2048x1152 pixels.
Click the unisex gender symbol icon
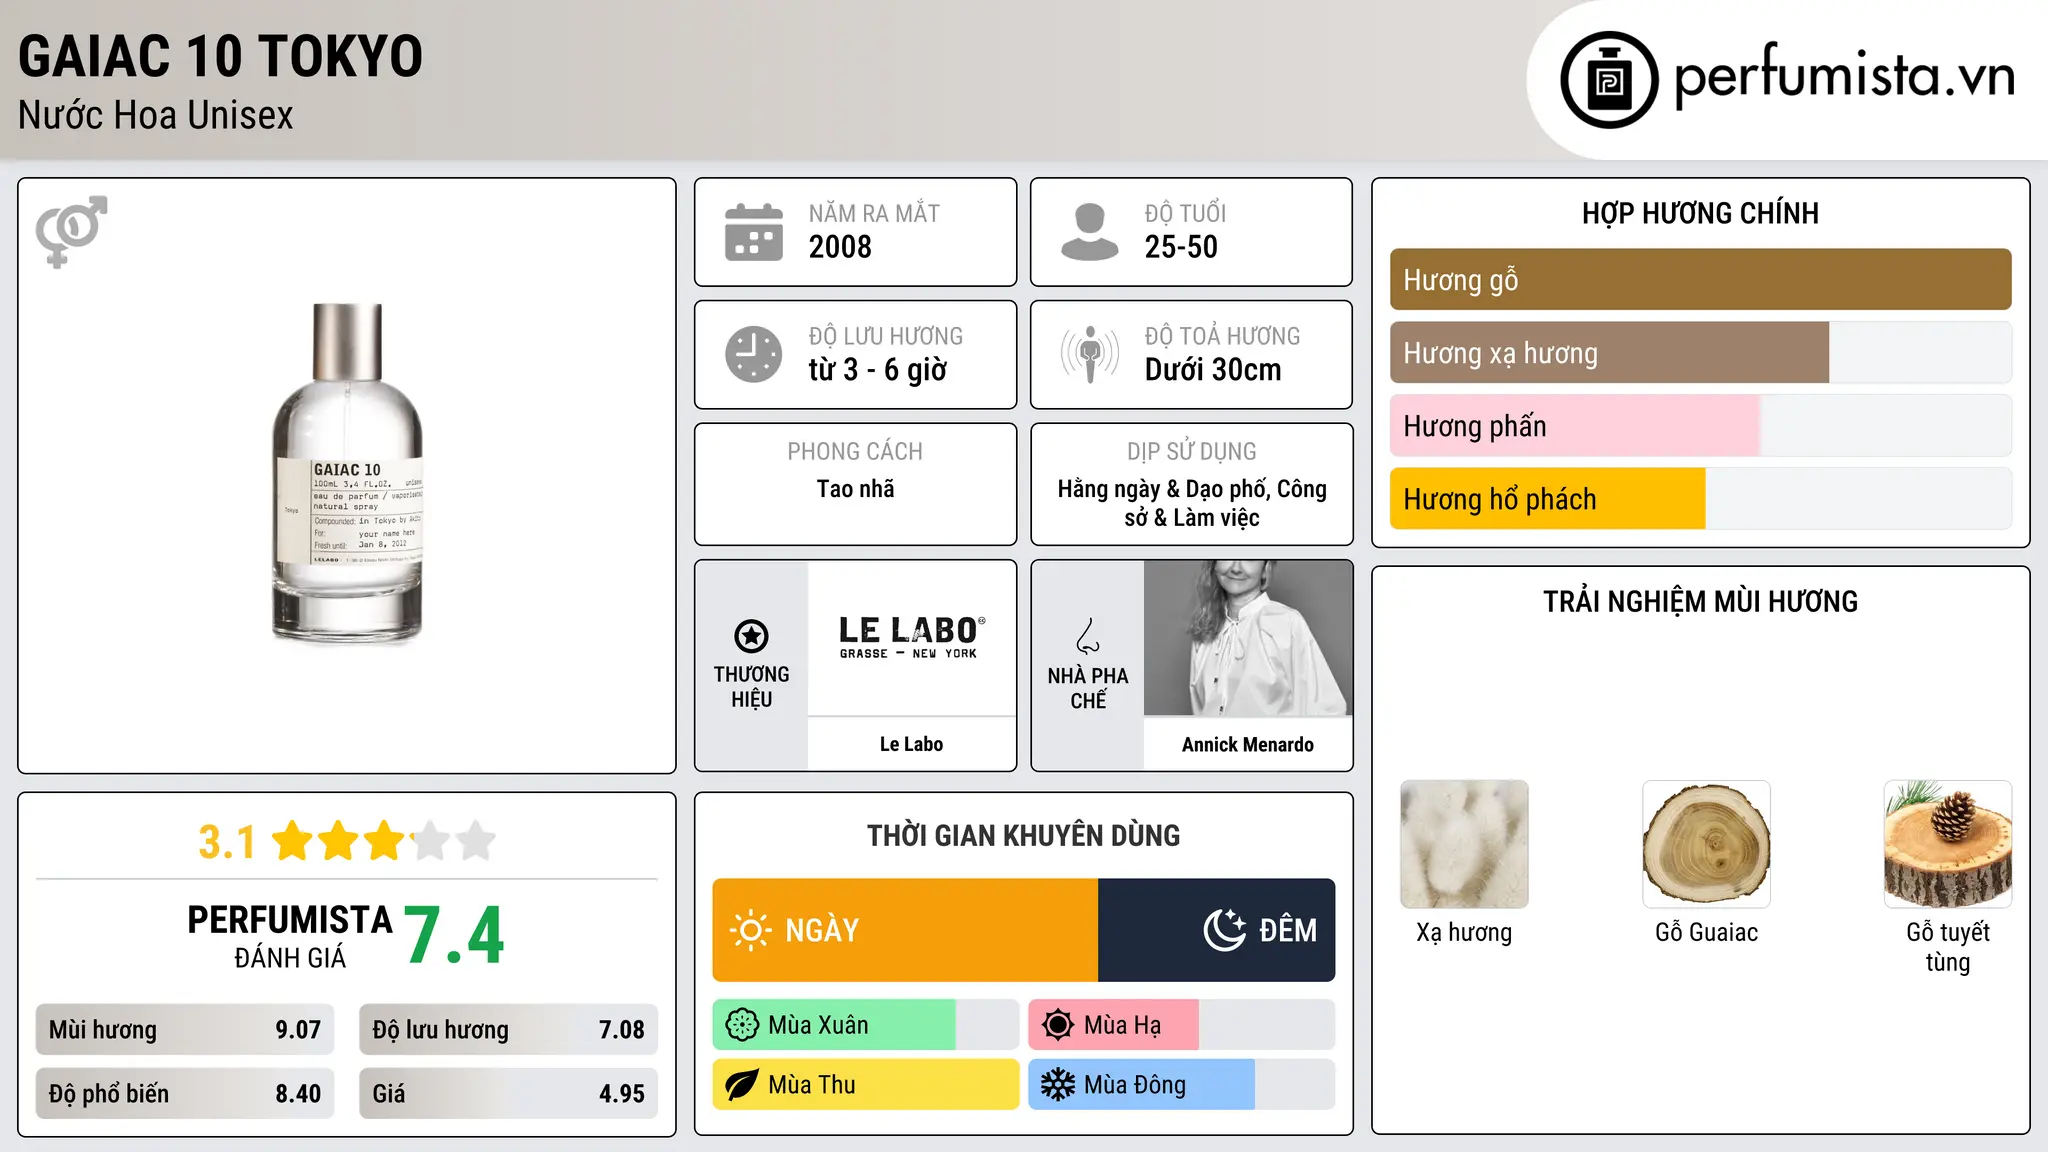71,231
